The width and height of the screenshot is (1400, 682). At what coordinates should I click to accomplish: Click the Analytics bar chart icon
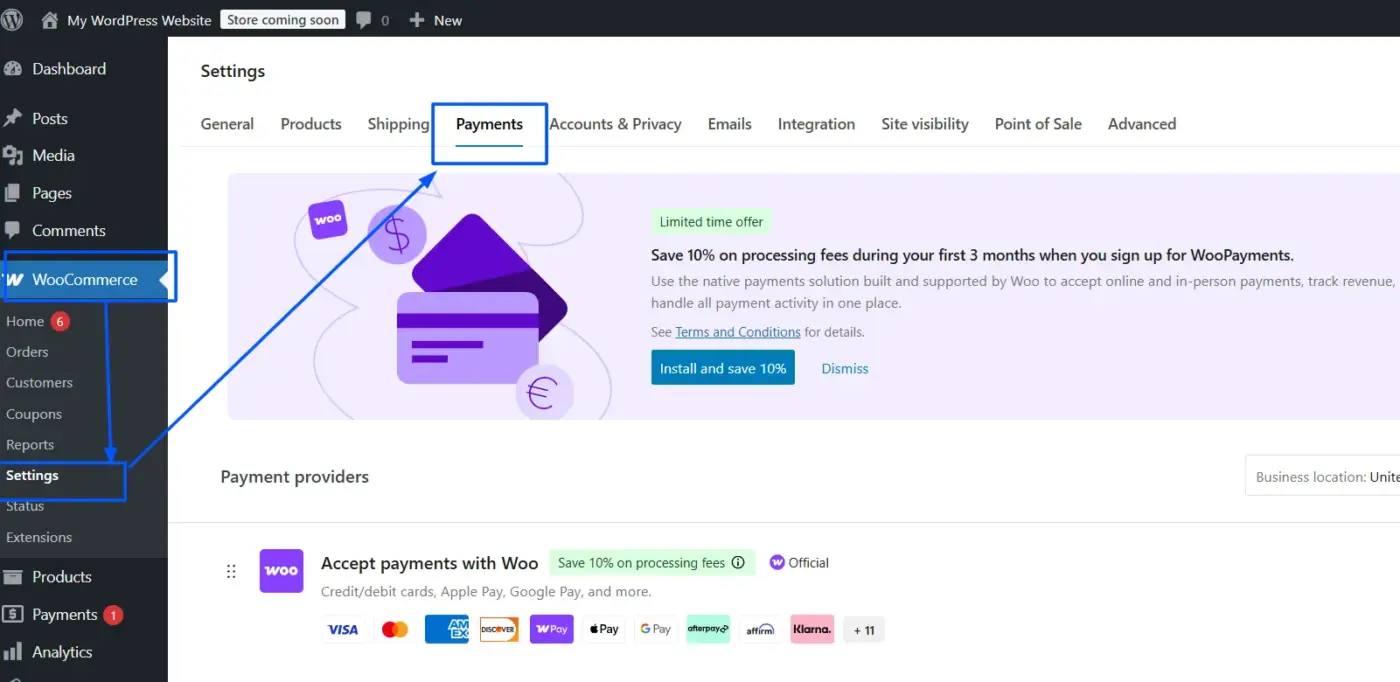pyautogui.click(x=13, y=652)
